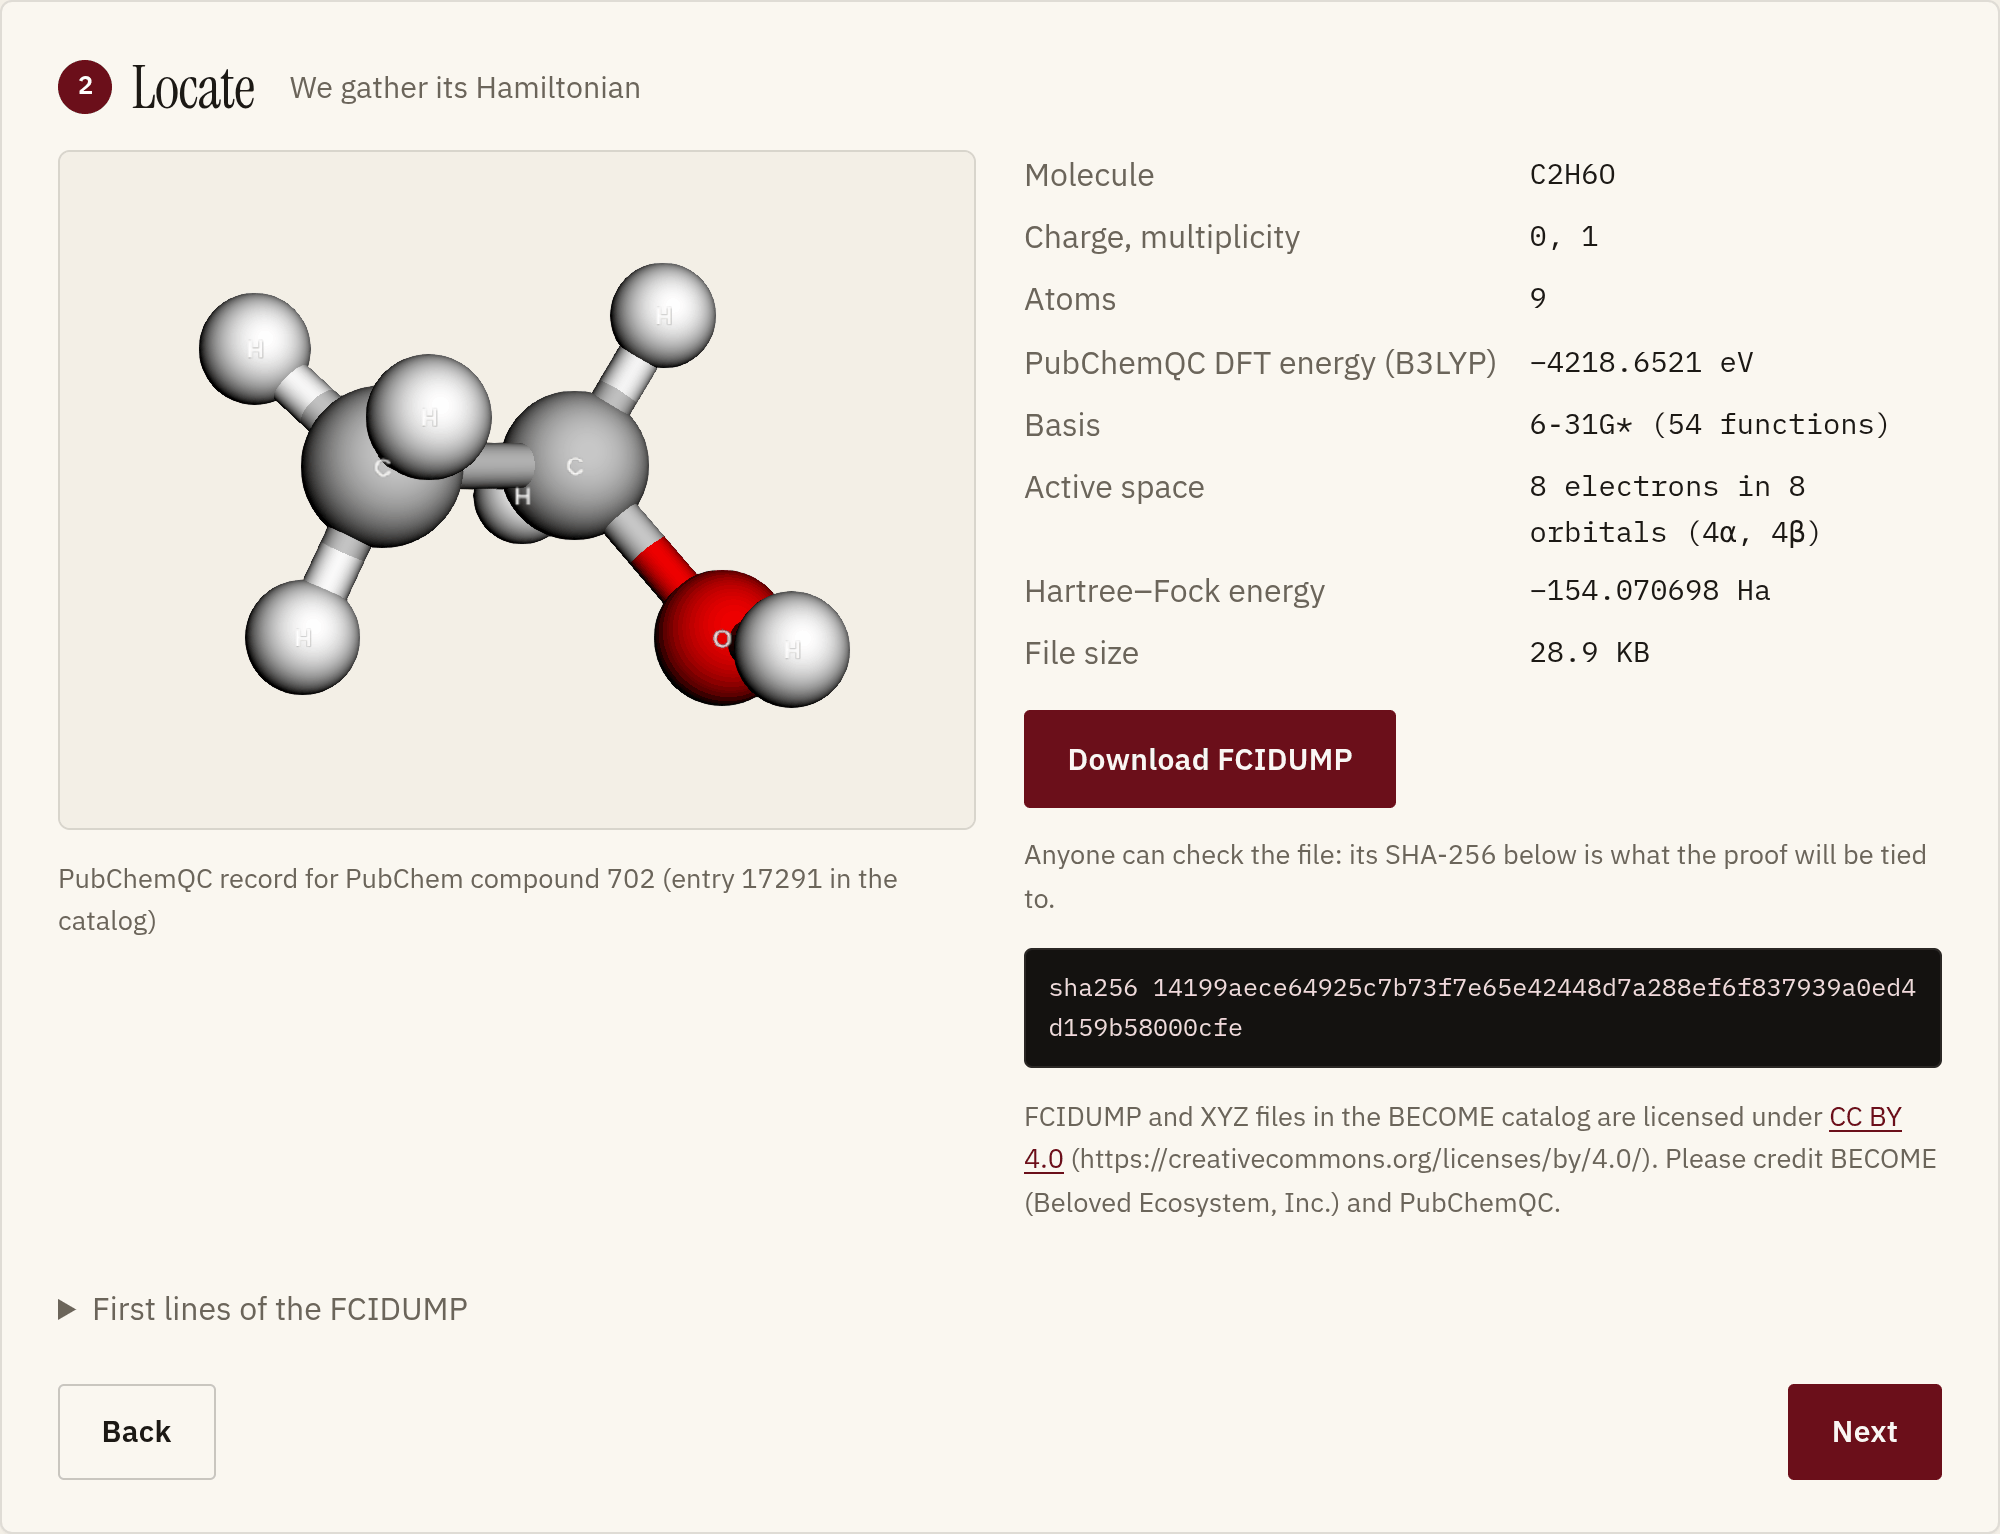
Task: Select the file size value 28.9 KB
Action: point(1589,653)
